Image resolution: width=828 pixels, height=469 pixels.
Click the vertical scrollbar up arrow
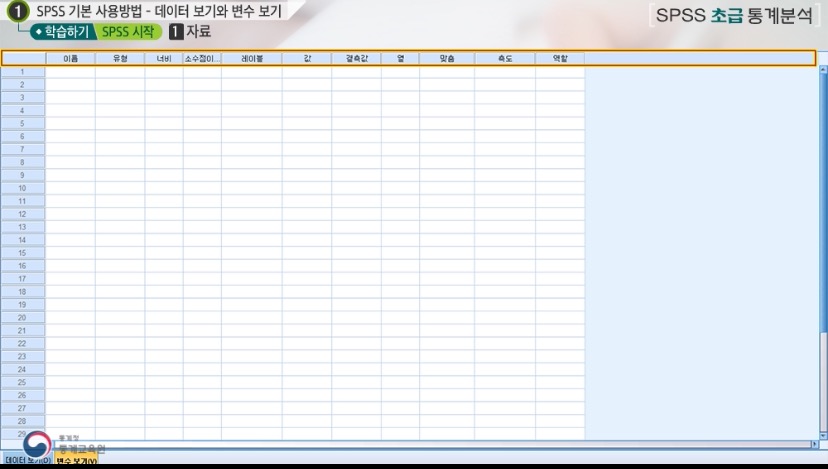[x=823, y=70]
